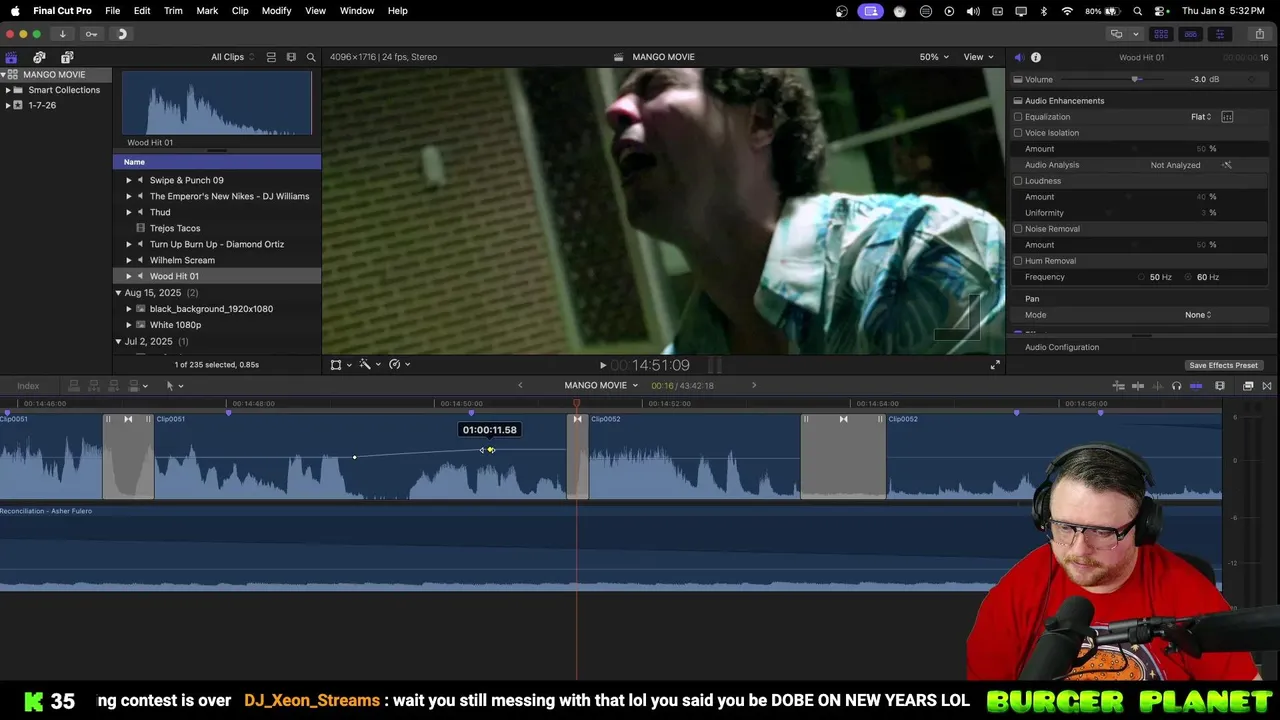Enable the Voice Isolation checkbox

1018,133
